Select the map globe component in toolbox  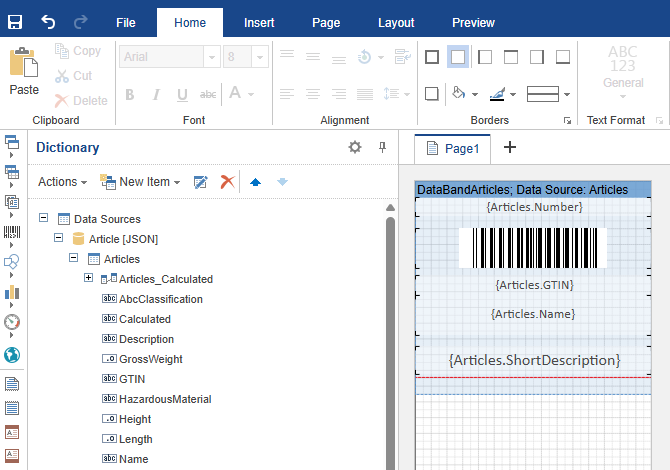tap(12, 355)
